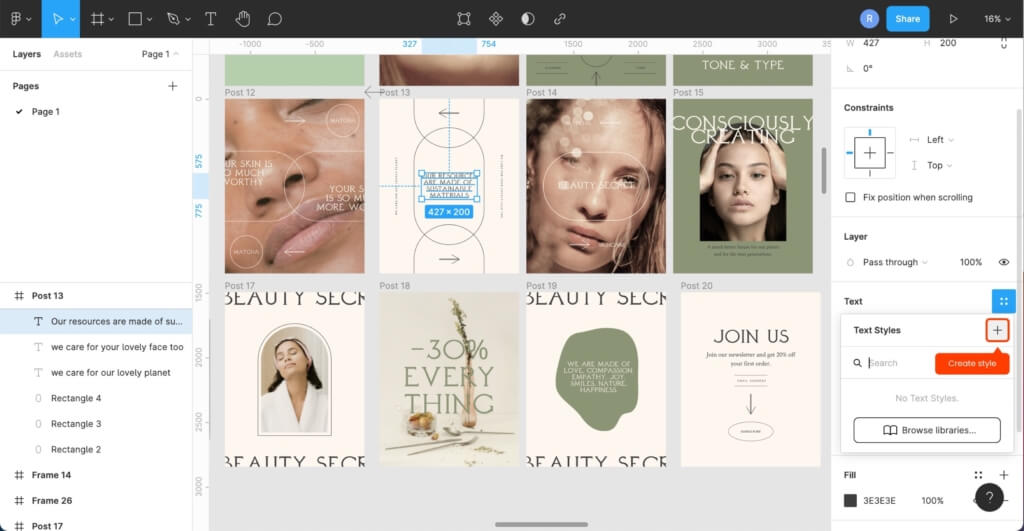Click the Post 18 -30% Everything artboard

click(449, 379)
